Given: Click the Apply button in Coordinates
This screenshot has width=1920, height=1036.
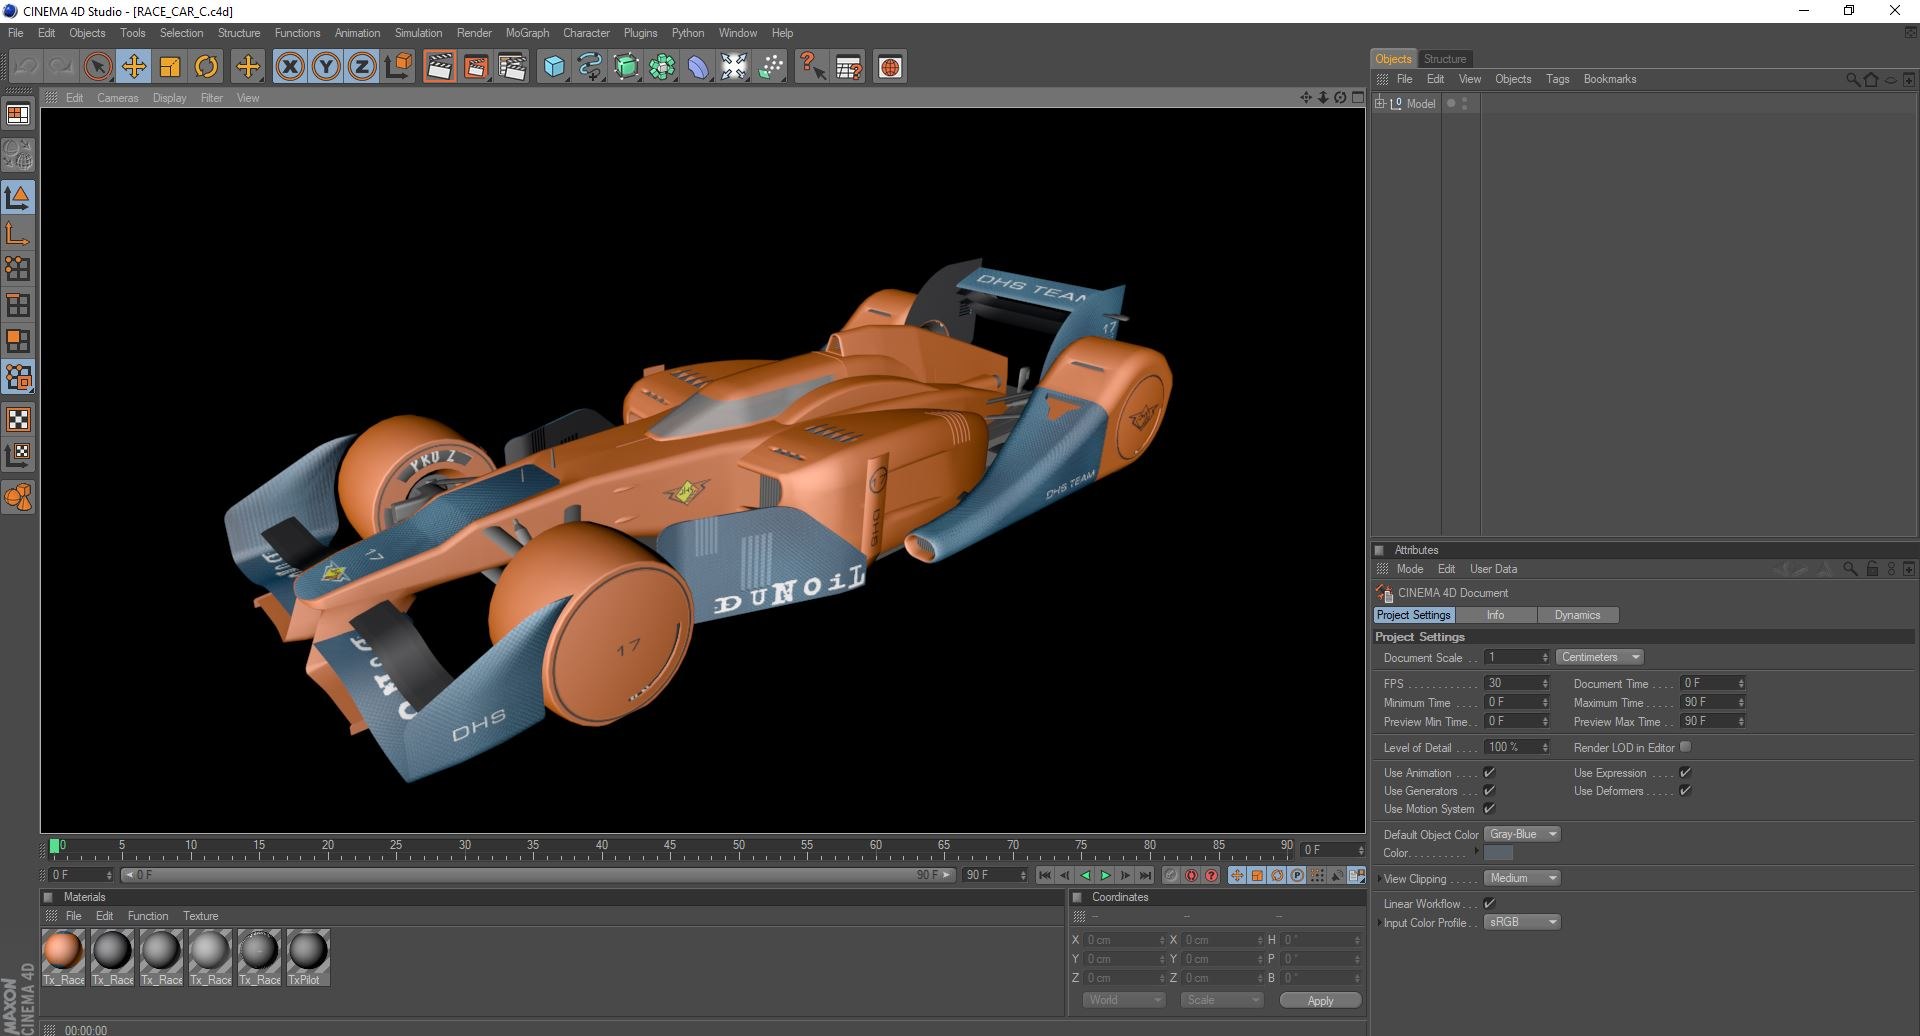Looking at the screenshot, I should (1320, 1001).
